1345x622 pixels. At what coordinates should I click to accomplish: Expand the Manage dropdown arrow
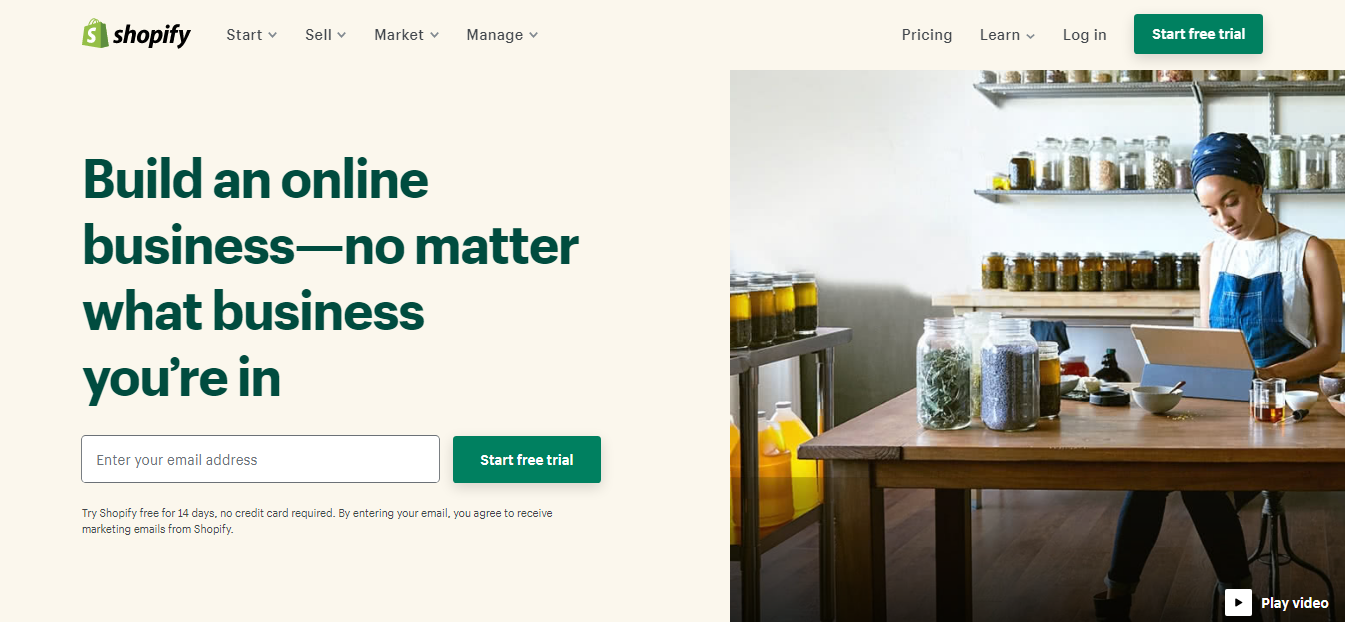tap(533, 35)
